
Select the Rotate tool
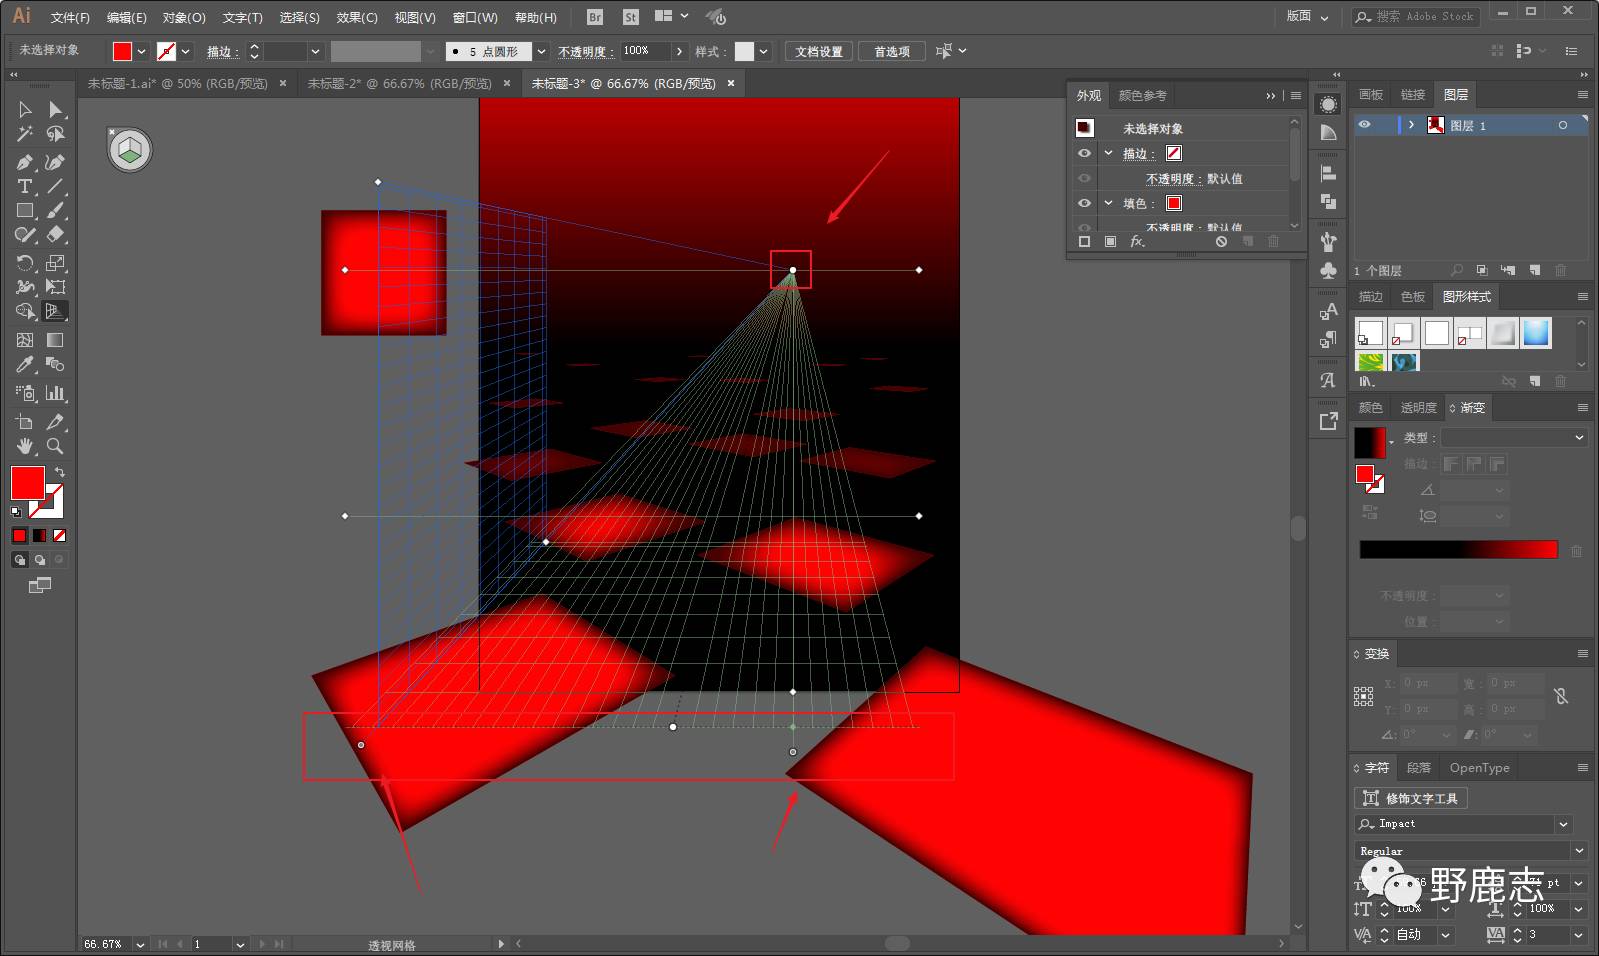25,263
